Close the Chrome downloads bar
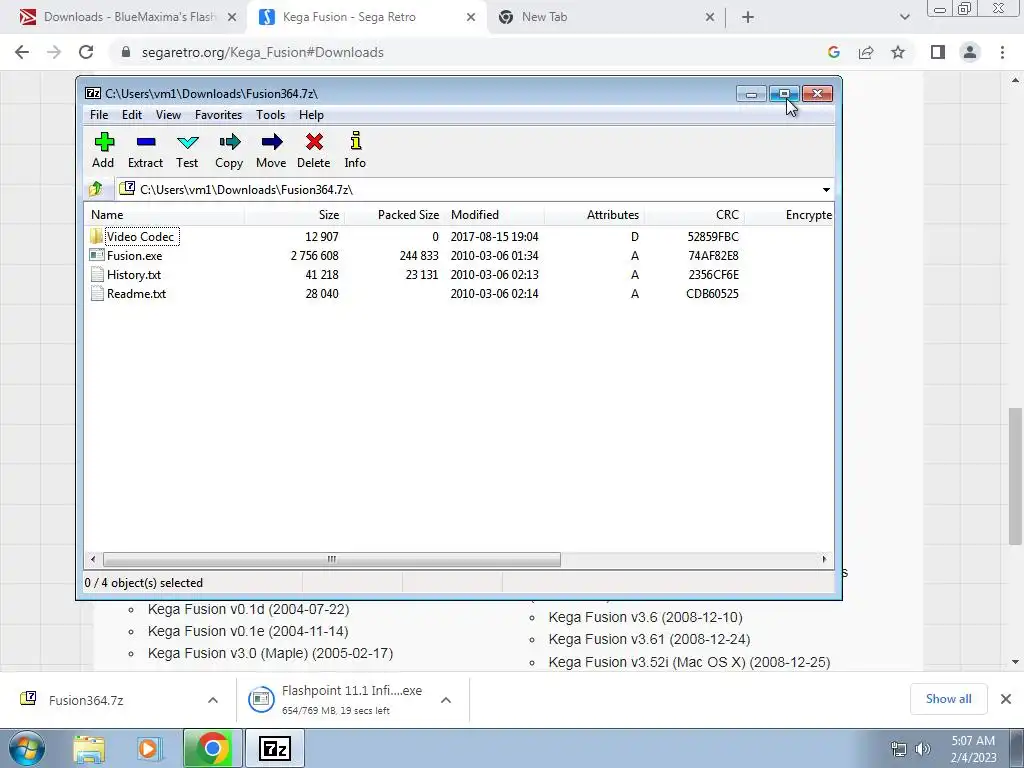Image resolution: width=1024 pixels, height=768 pixels. click(x=1006, y=699)
